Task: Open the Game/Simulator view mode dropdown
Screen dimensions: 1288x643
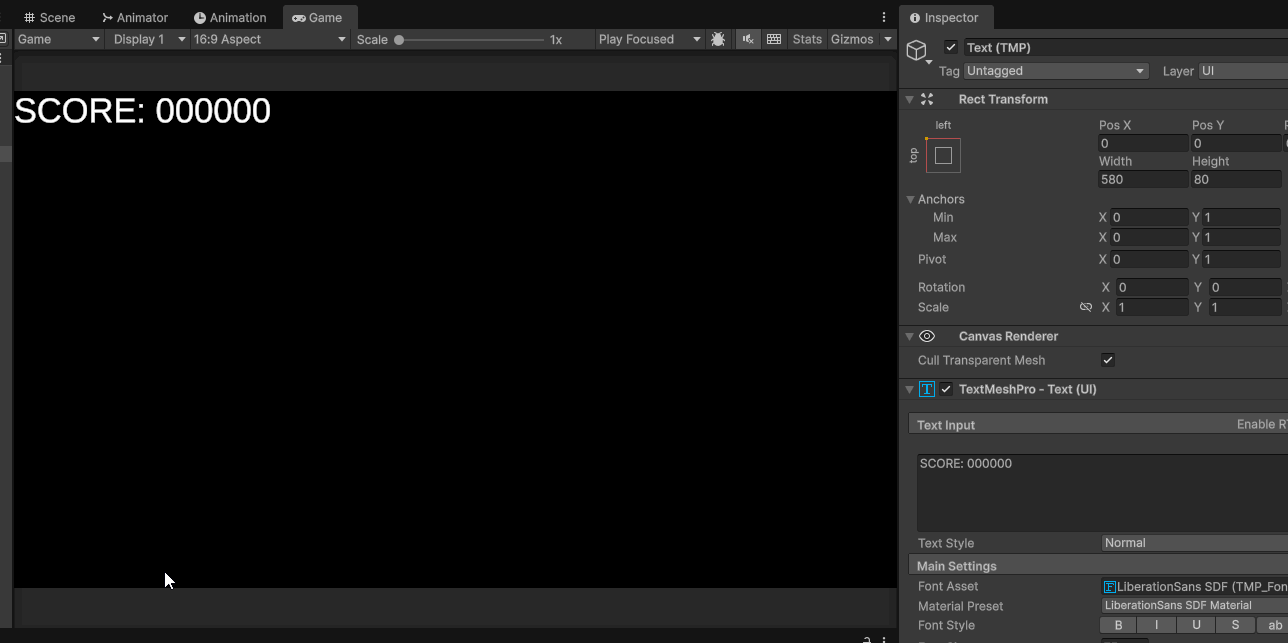Action: tap(59, 39)
